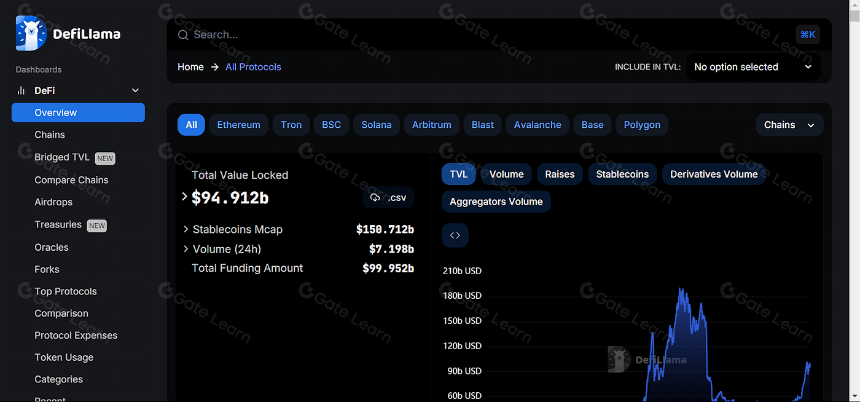Click the embed code icon button
860x402 pixels.
point(455,235)
